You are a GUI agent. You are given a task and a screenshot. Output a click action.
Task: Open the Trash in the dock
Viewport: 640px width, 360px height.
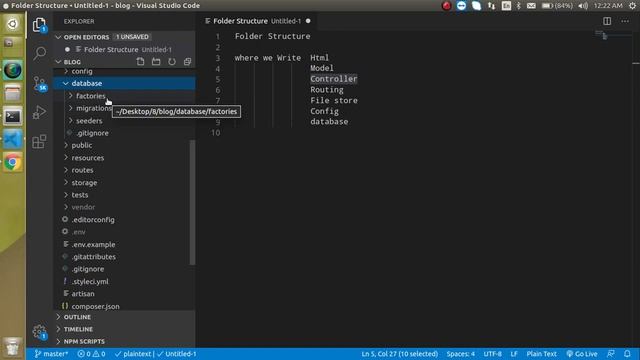(13, 347)
